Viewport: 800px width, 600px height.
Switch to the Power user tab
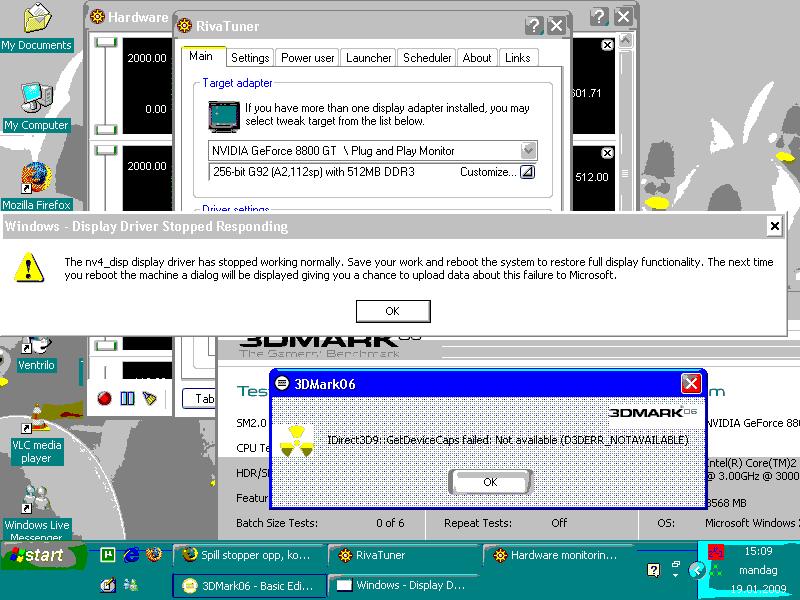coord(308,58)
